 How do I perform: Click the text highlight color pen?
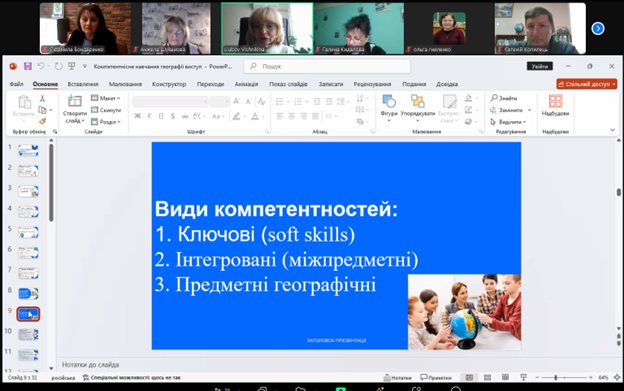(x=236, y=116)
